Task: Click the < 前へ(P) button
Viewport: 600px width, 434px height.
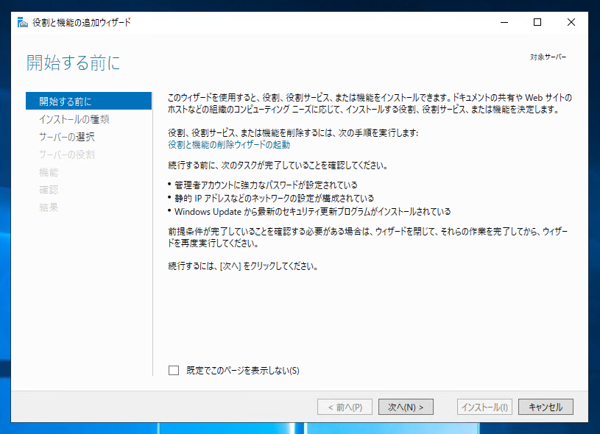Action: coord(345,407)
